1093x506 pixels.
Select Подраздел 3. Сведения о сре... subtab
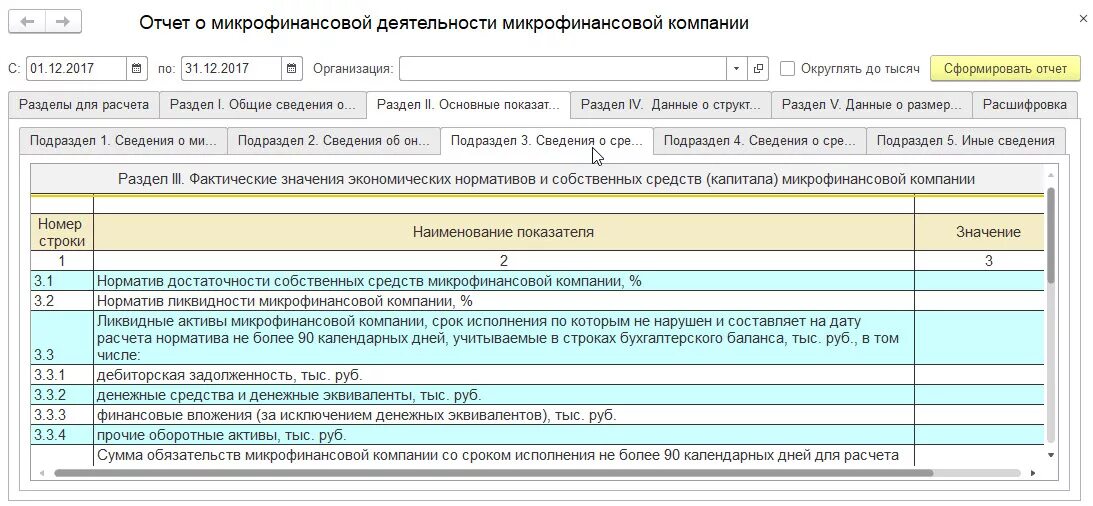click(546, 140)
